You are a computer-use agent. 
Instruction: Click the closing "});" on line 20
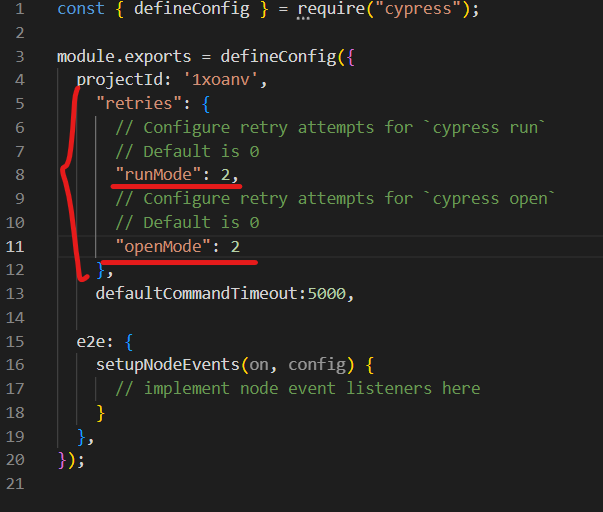[71, 460]
